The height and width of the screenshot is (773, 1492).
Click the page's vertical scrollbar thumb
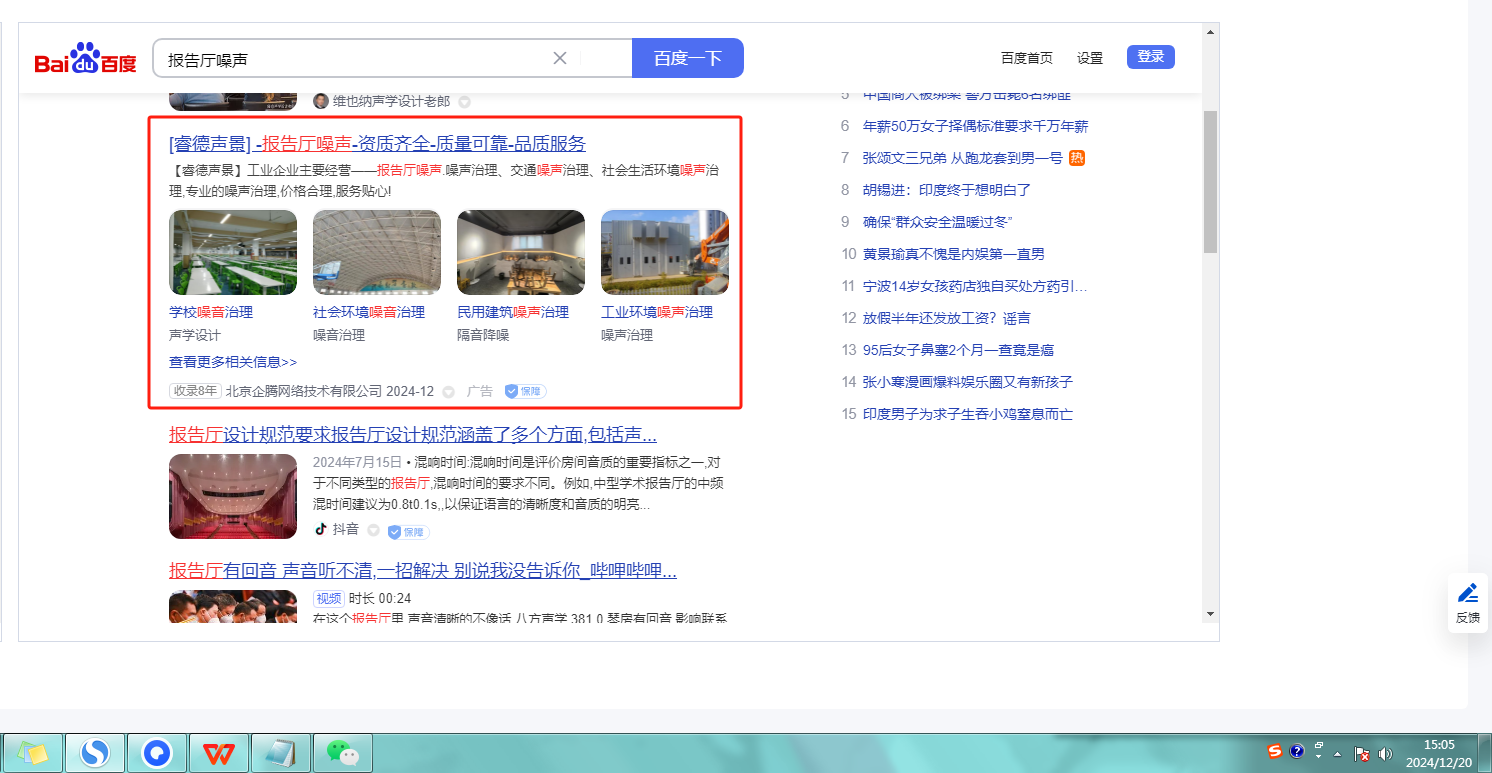tap(1210, 180)
